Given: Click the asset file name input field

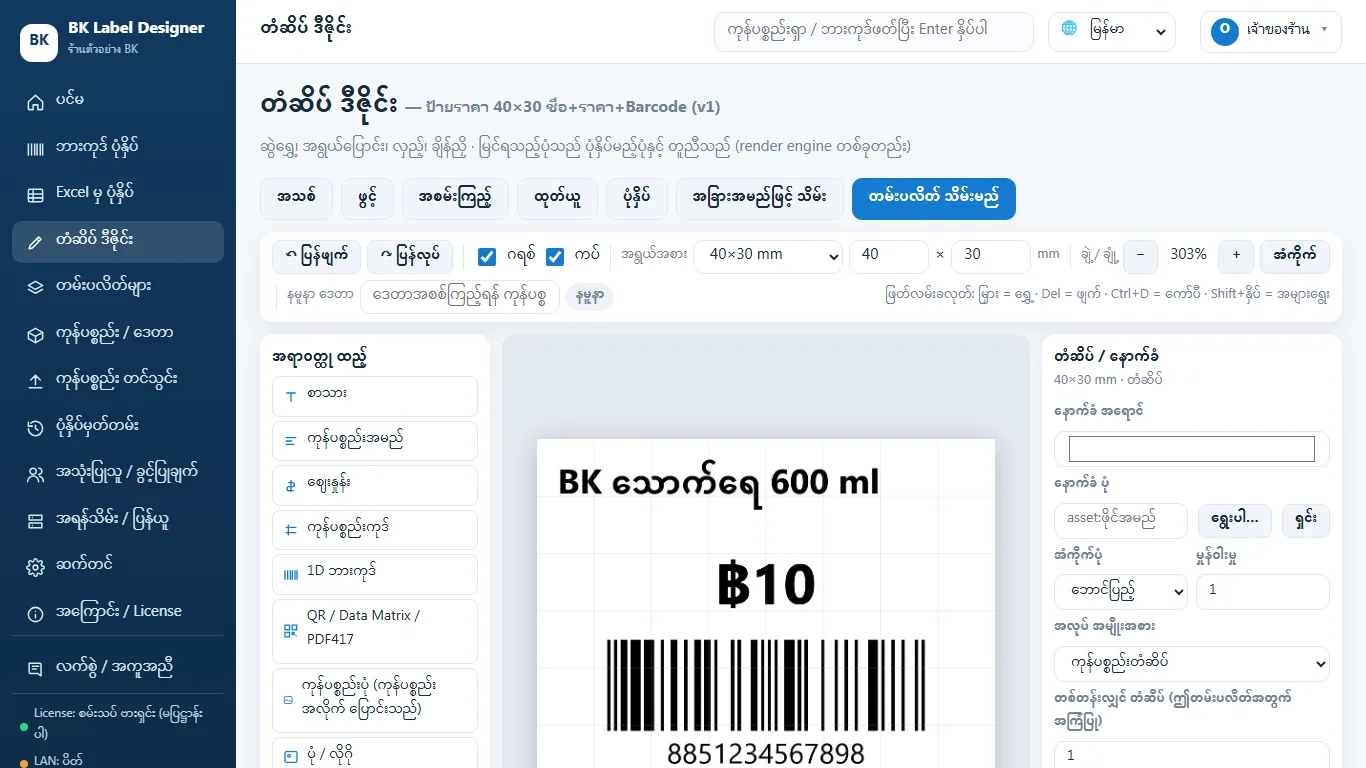Looking at the screenshot, I should tap(1121, 520).
